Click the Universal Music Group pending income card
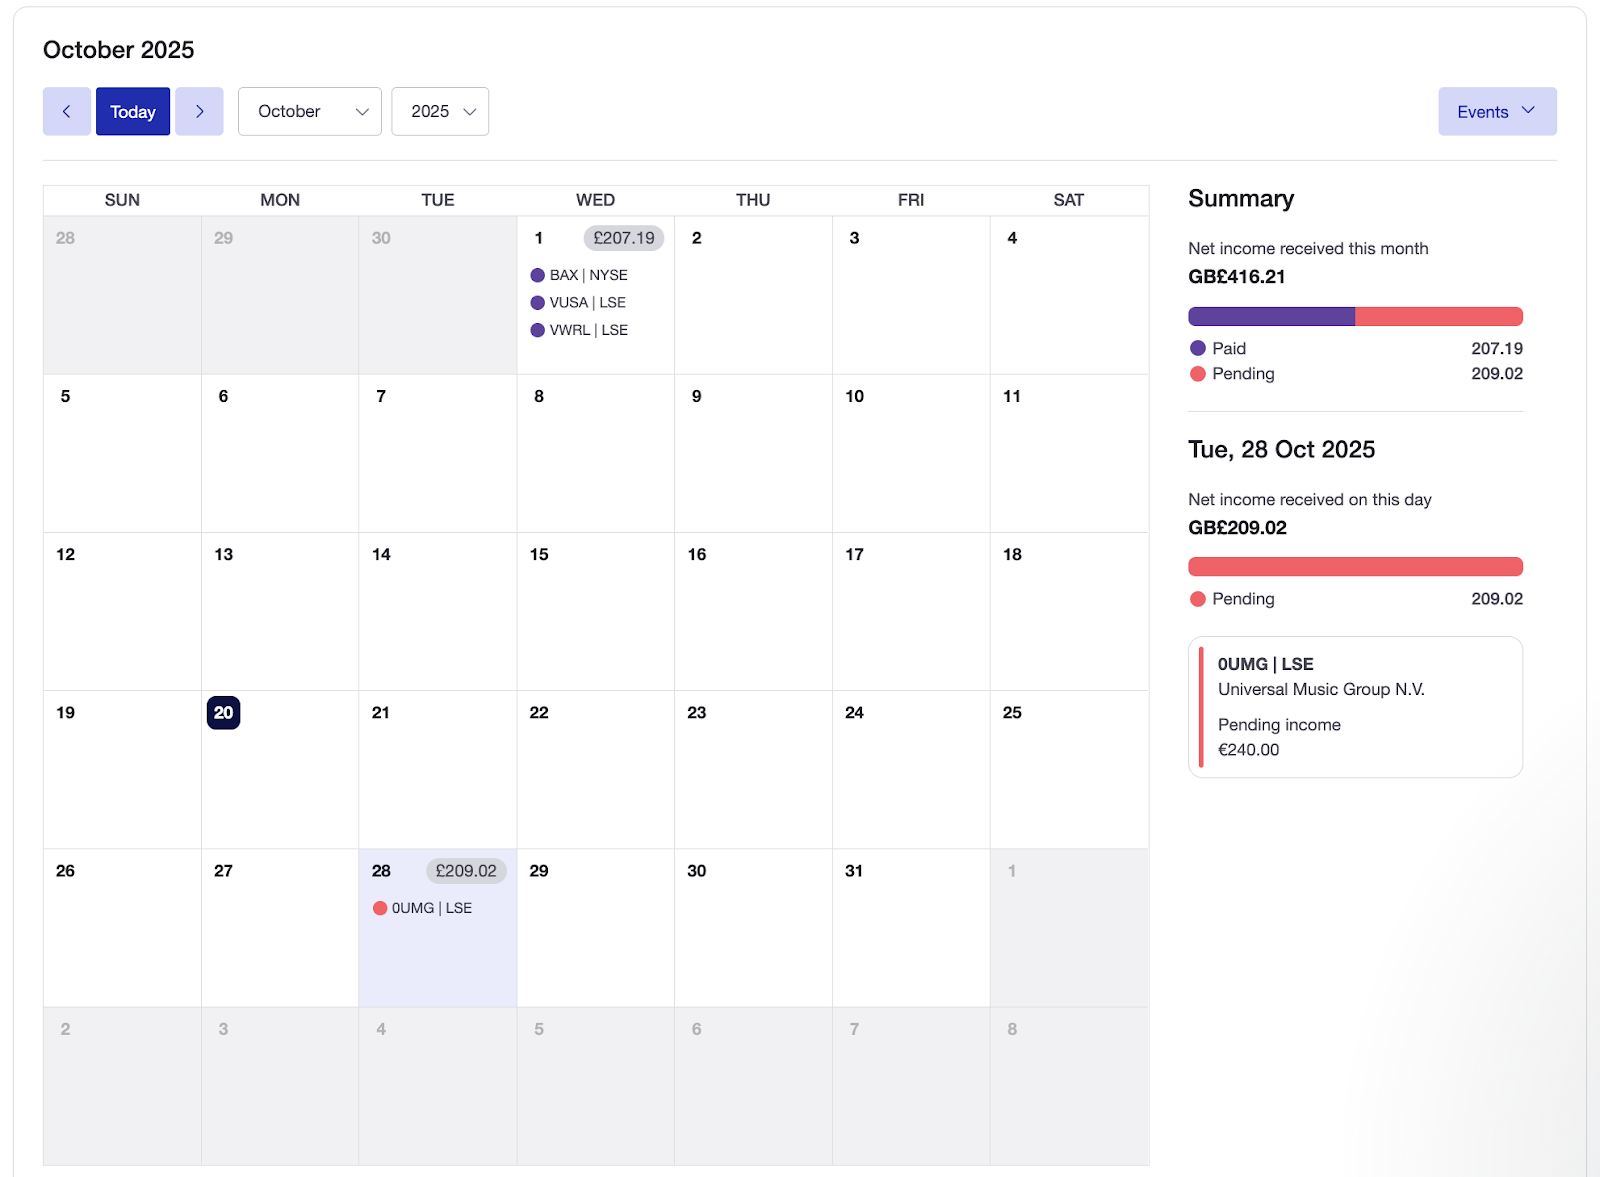Screen dimensions: 1600x1177 tap(1355, 707)
